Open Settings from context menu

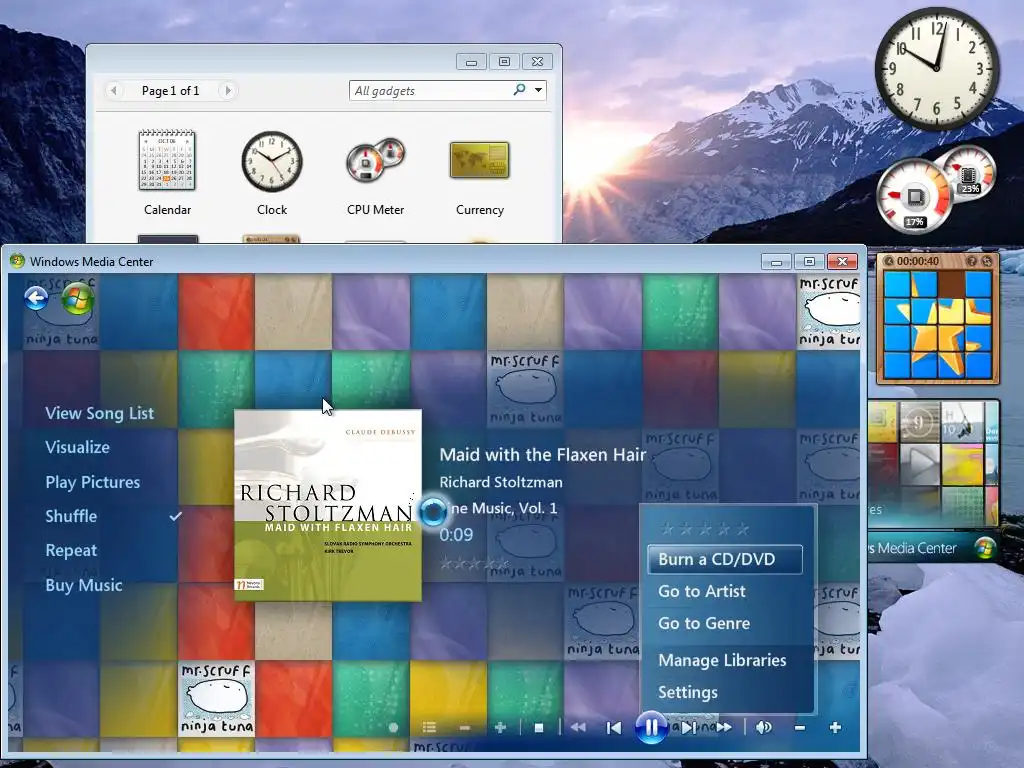pos(688,692)
